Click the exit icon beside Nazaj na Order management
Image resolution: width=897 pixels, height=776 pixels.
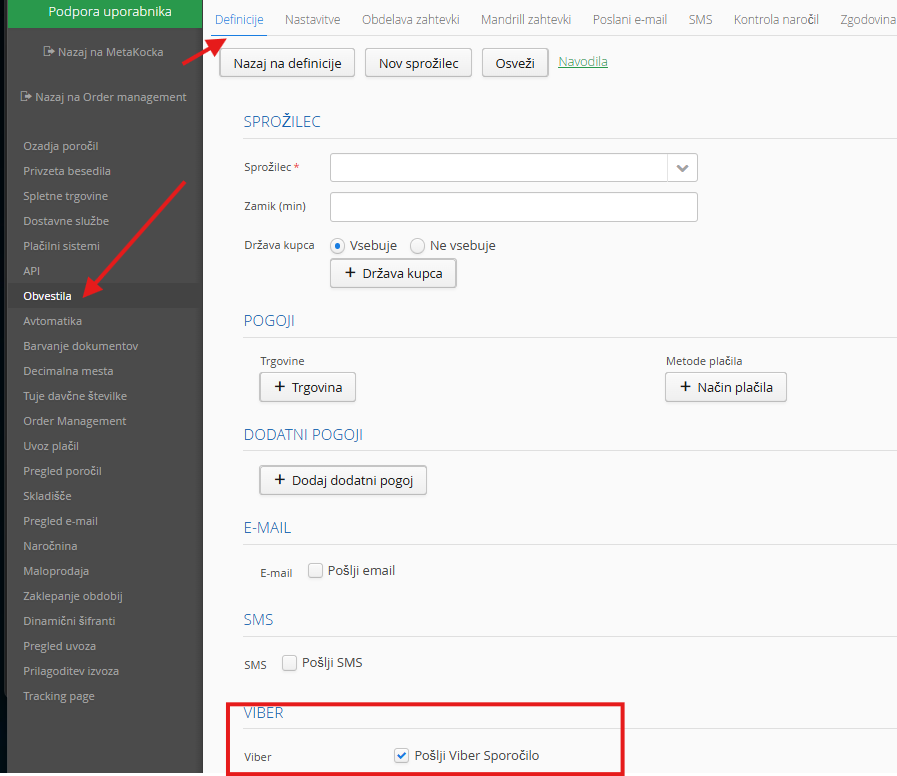26,96
